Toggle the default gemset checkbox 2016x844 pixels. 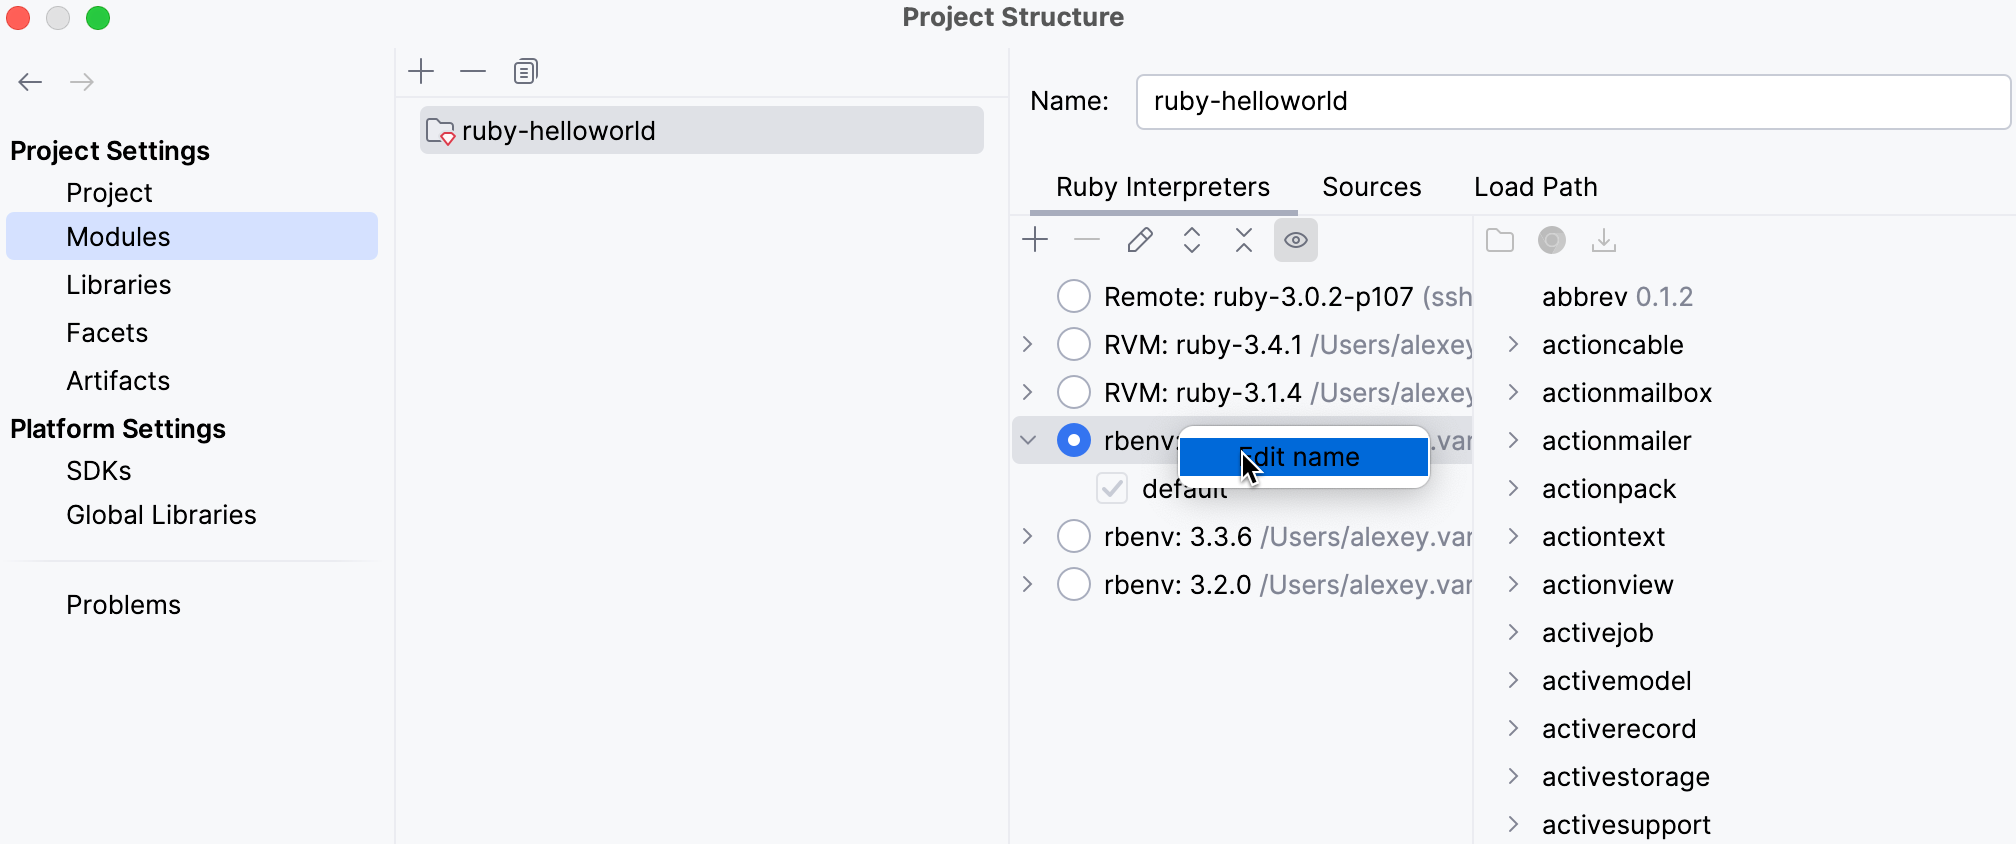1111,488
